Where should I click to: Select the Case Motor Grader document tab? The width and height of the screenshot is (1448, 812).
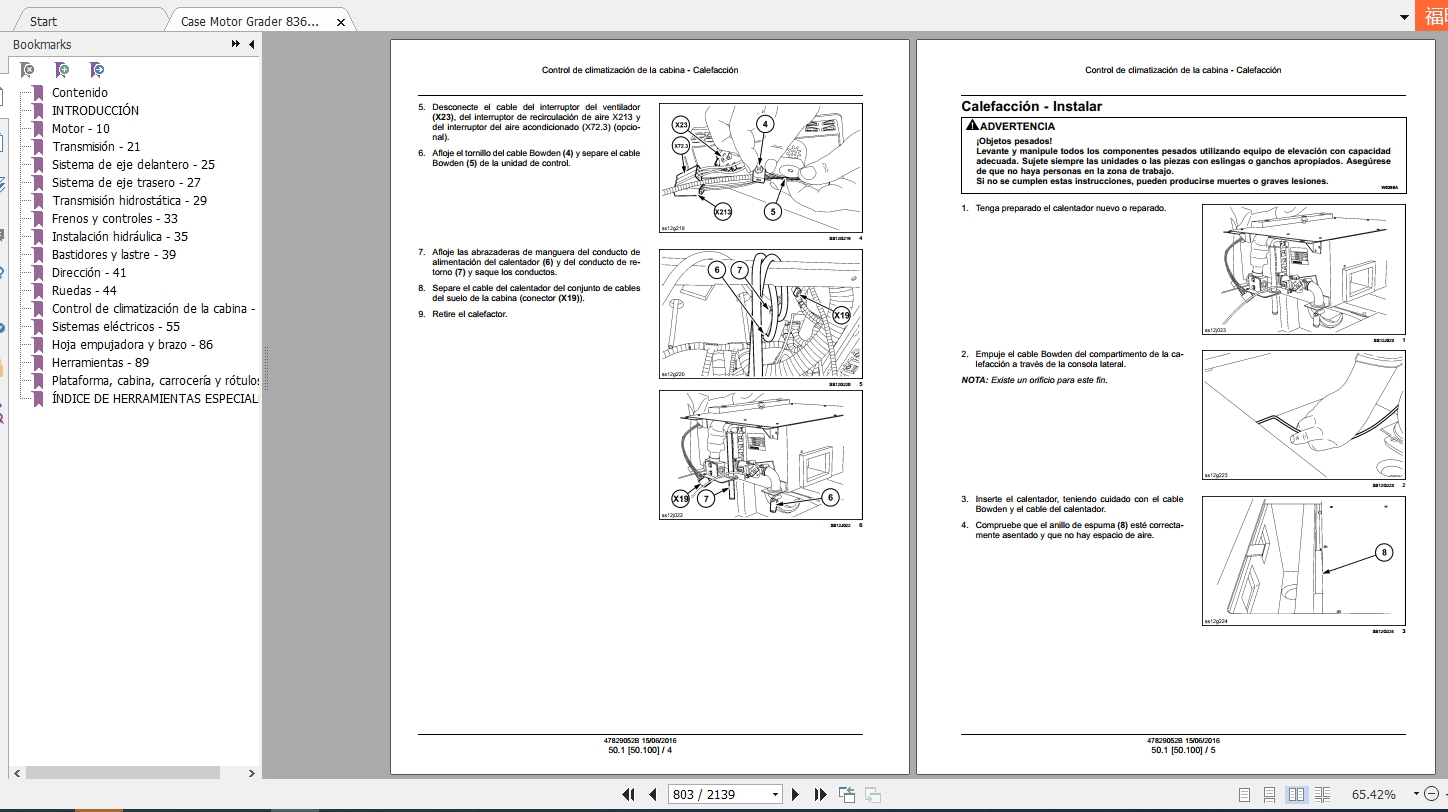248,20
